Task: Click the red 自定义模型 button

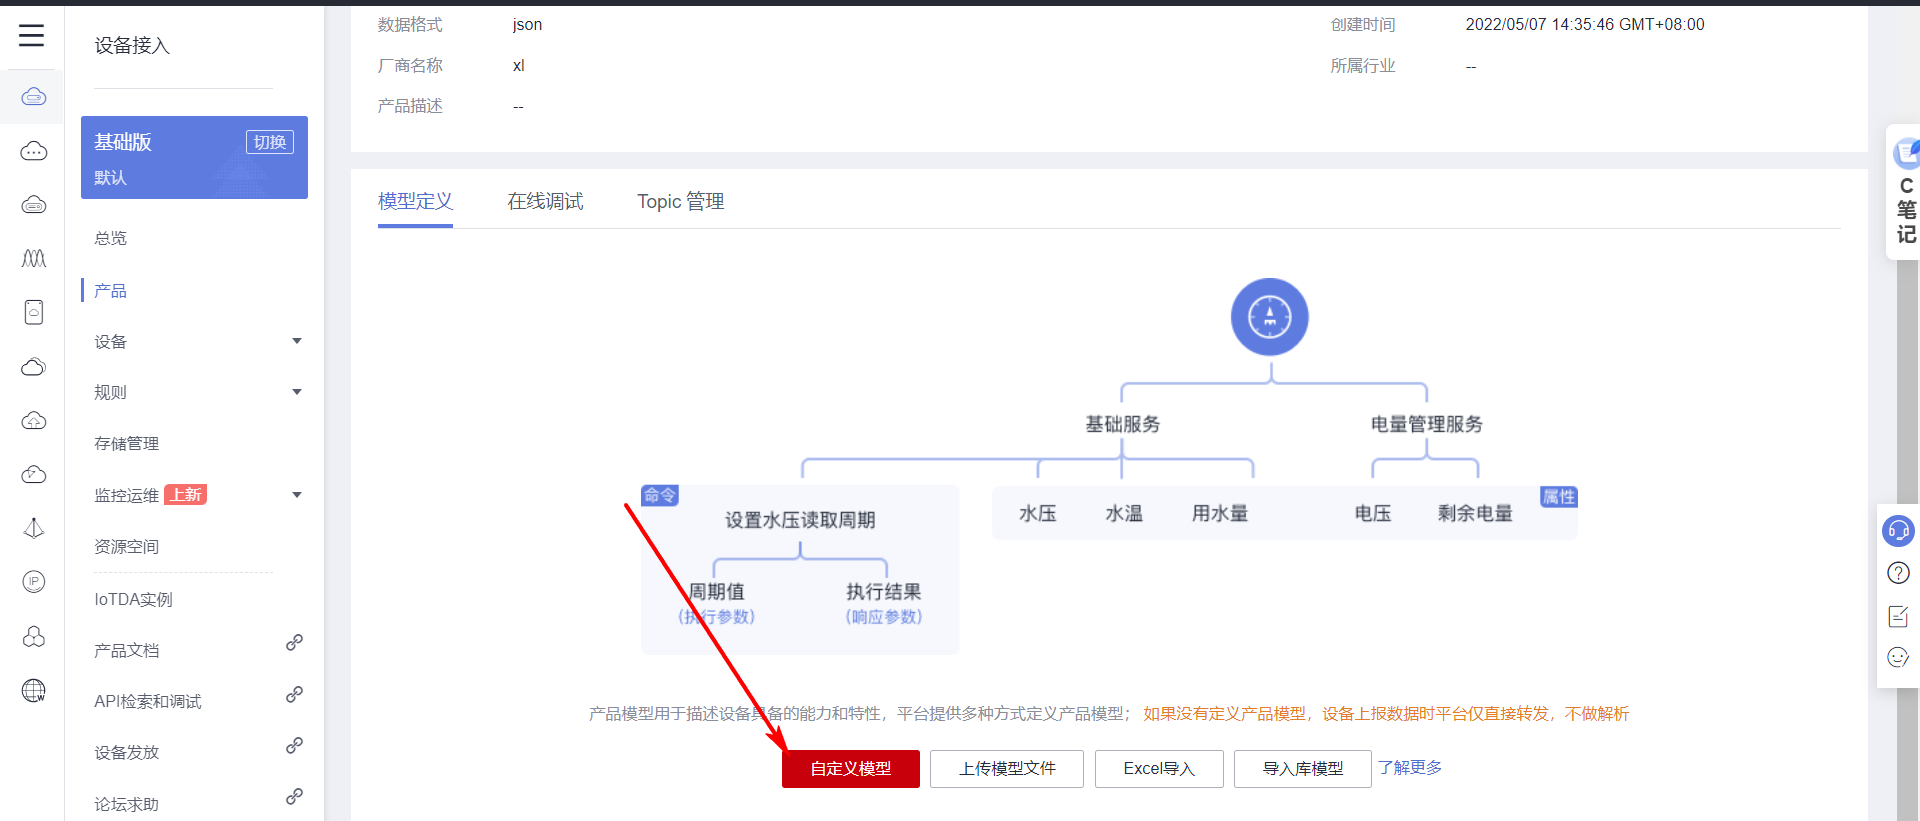Action: [x=851, y=769]
